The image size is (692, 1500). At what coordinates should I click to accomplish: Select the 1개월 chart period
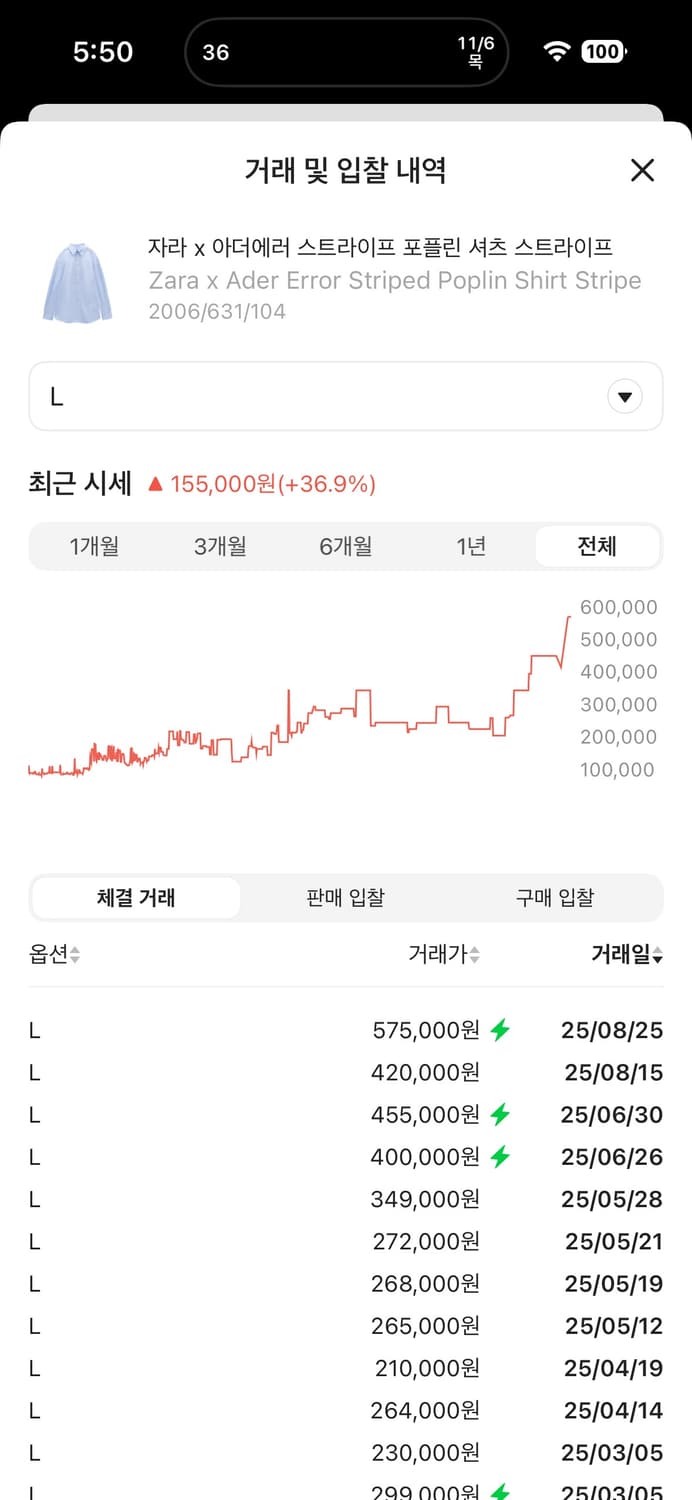tap(94, 546)
